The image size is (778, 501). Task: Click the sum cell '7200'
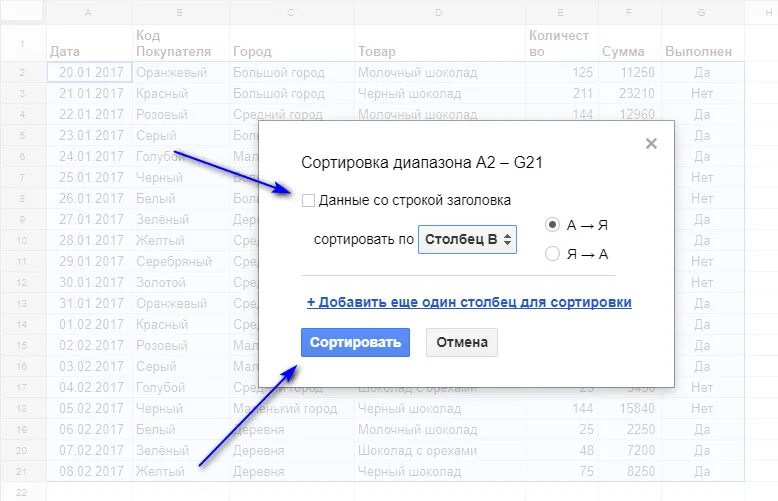630,450
